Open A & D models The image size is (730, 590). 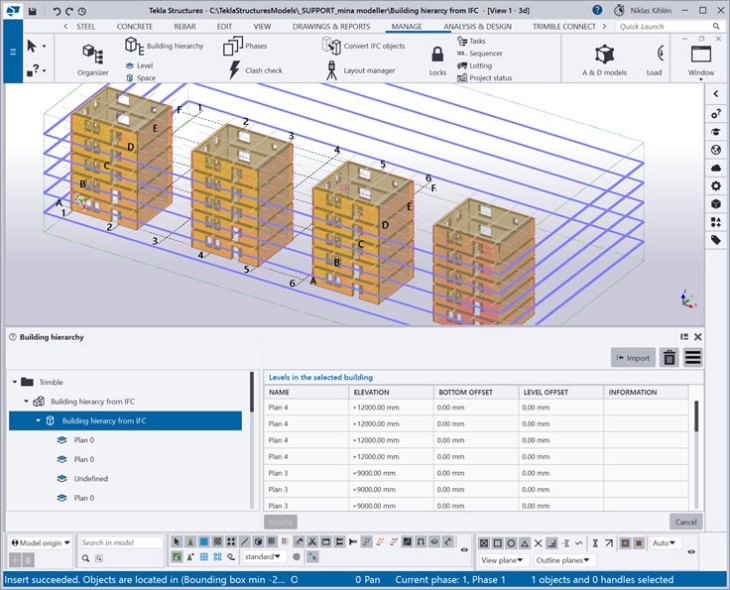[x=604, y=57]
